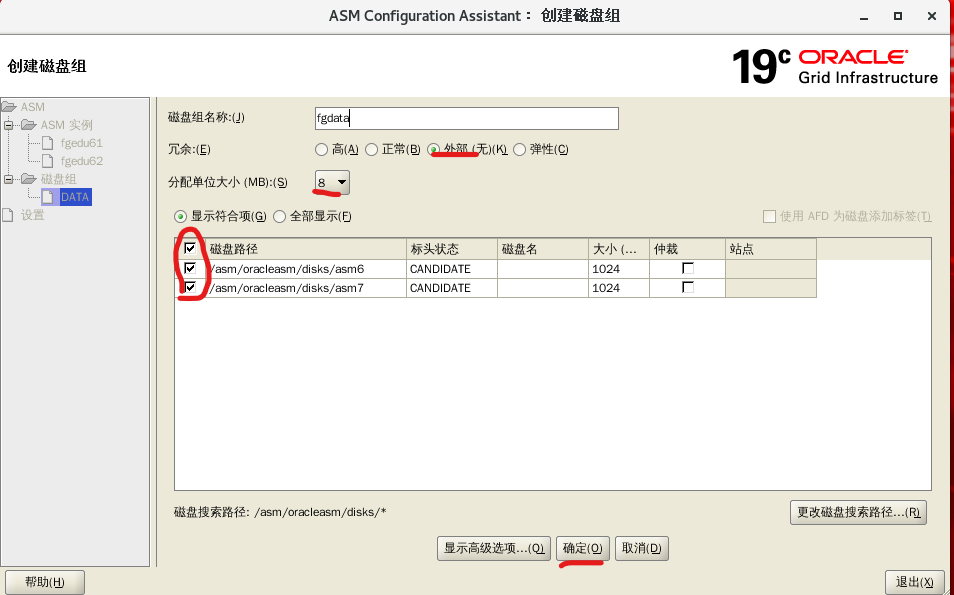Select 弹性 redundancy radio button
954x595 pixels.
point(520,150)
